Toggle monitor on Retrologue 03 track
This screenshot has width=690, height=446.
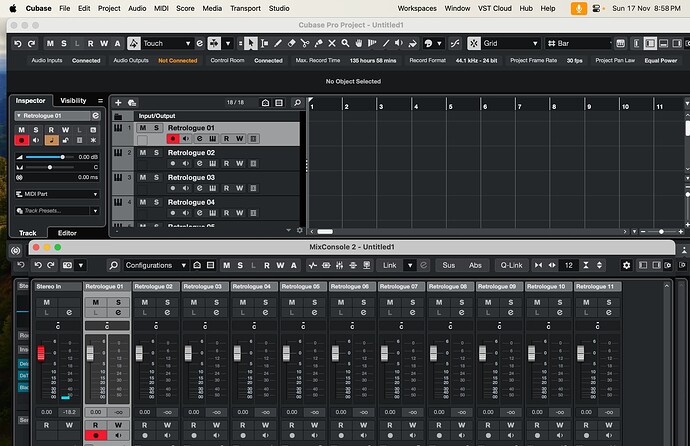186,188
